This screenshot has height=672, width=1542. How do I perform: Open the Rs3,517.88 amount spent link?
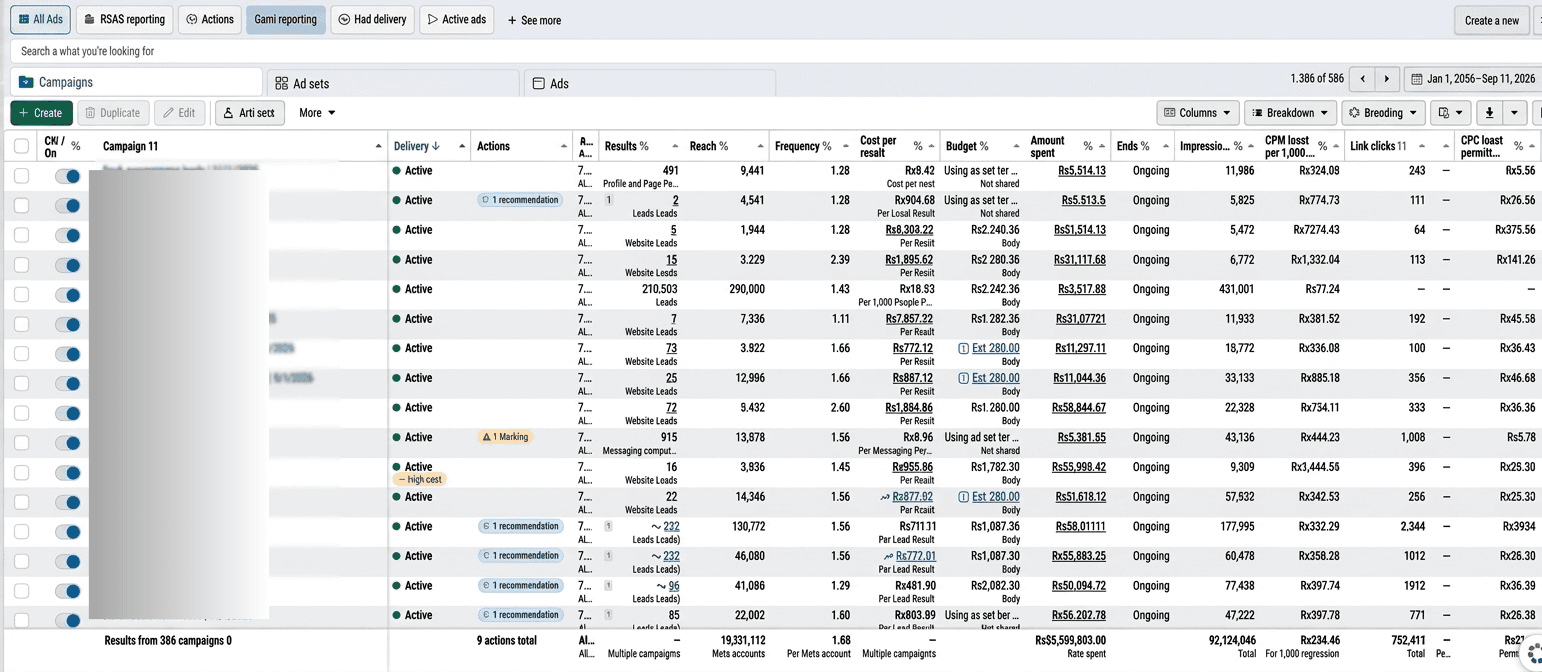[1082, 289]
